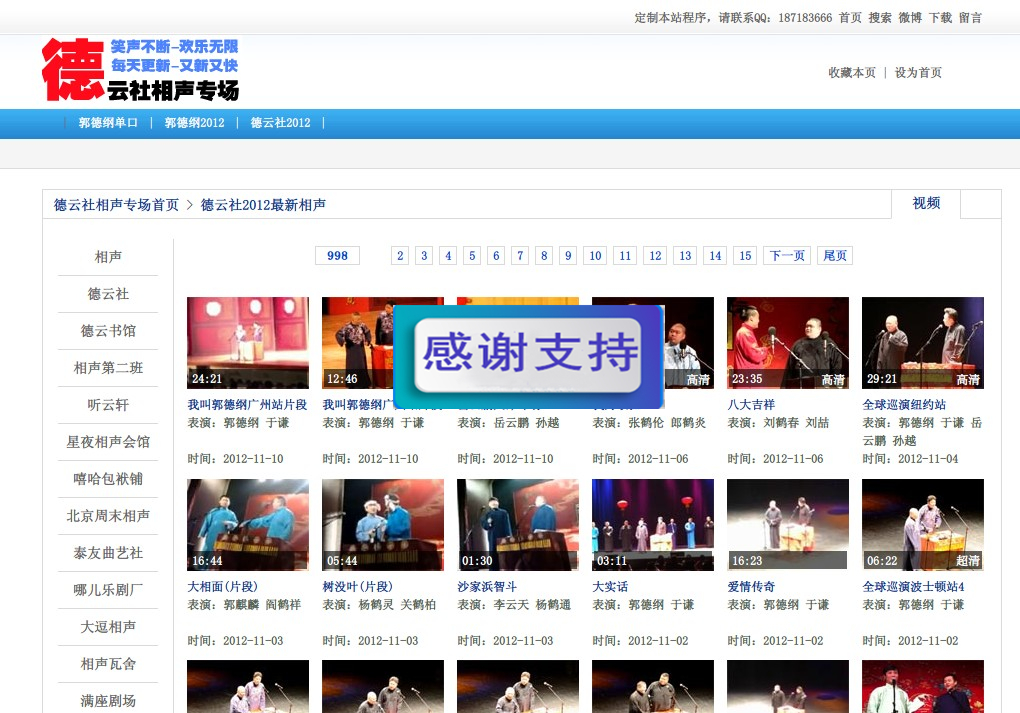This screenshot has height=713, width=1020.
Task: Go to 微博 from the top bar
Action: (x=910, y=18)
